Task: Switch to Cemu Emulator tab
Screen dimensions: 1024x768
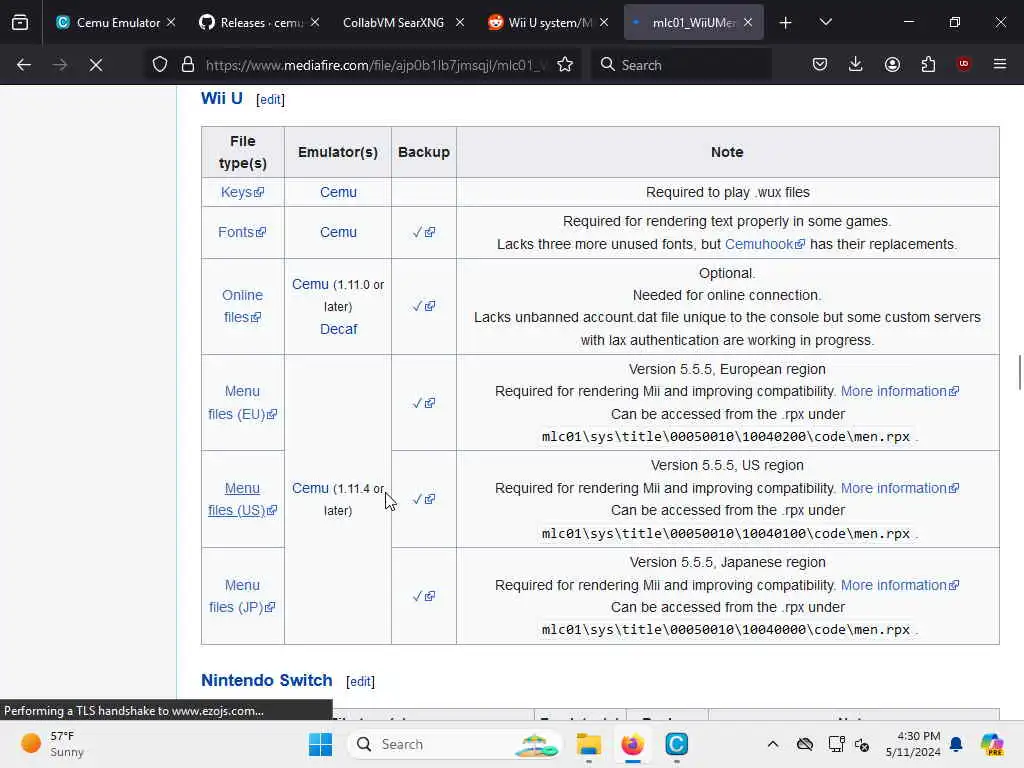Action: click(109, 22)
